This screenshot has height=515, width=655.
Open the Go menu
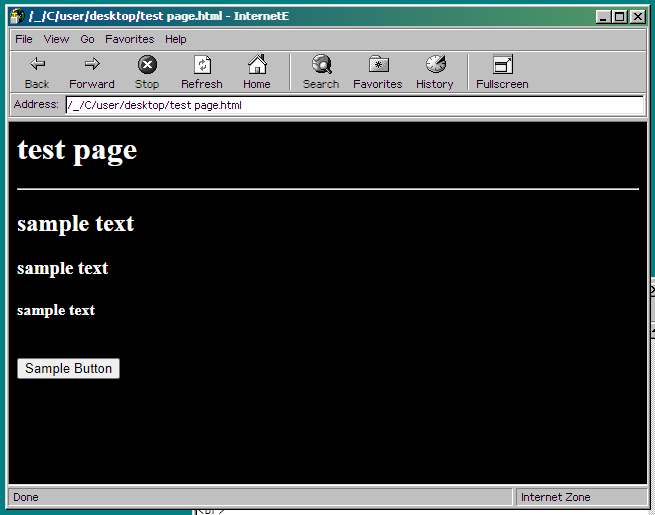[x=87, y=39]
